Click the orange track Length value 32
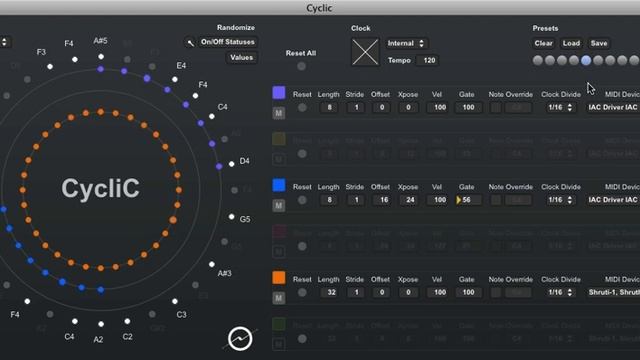640x360 pixels. click(x=329, y=293)
